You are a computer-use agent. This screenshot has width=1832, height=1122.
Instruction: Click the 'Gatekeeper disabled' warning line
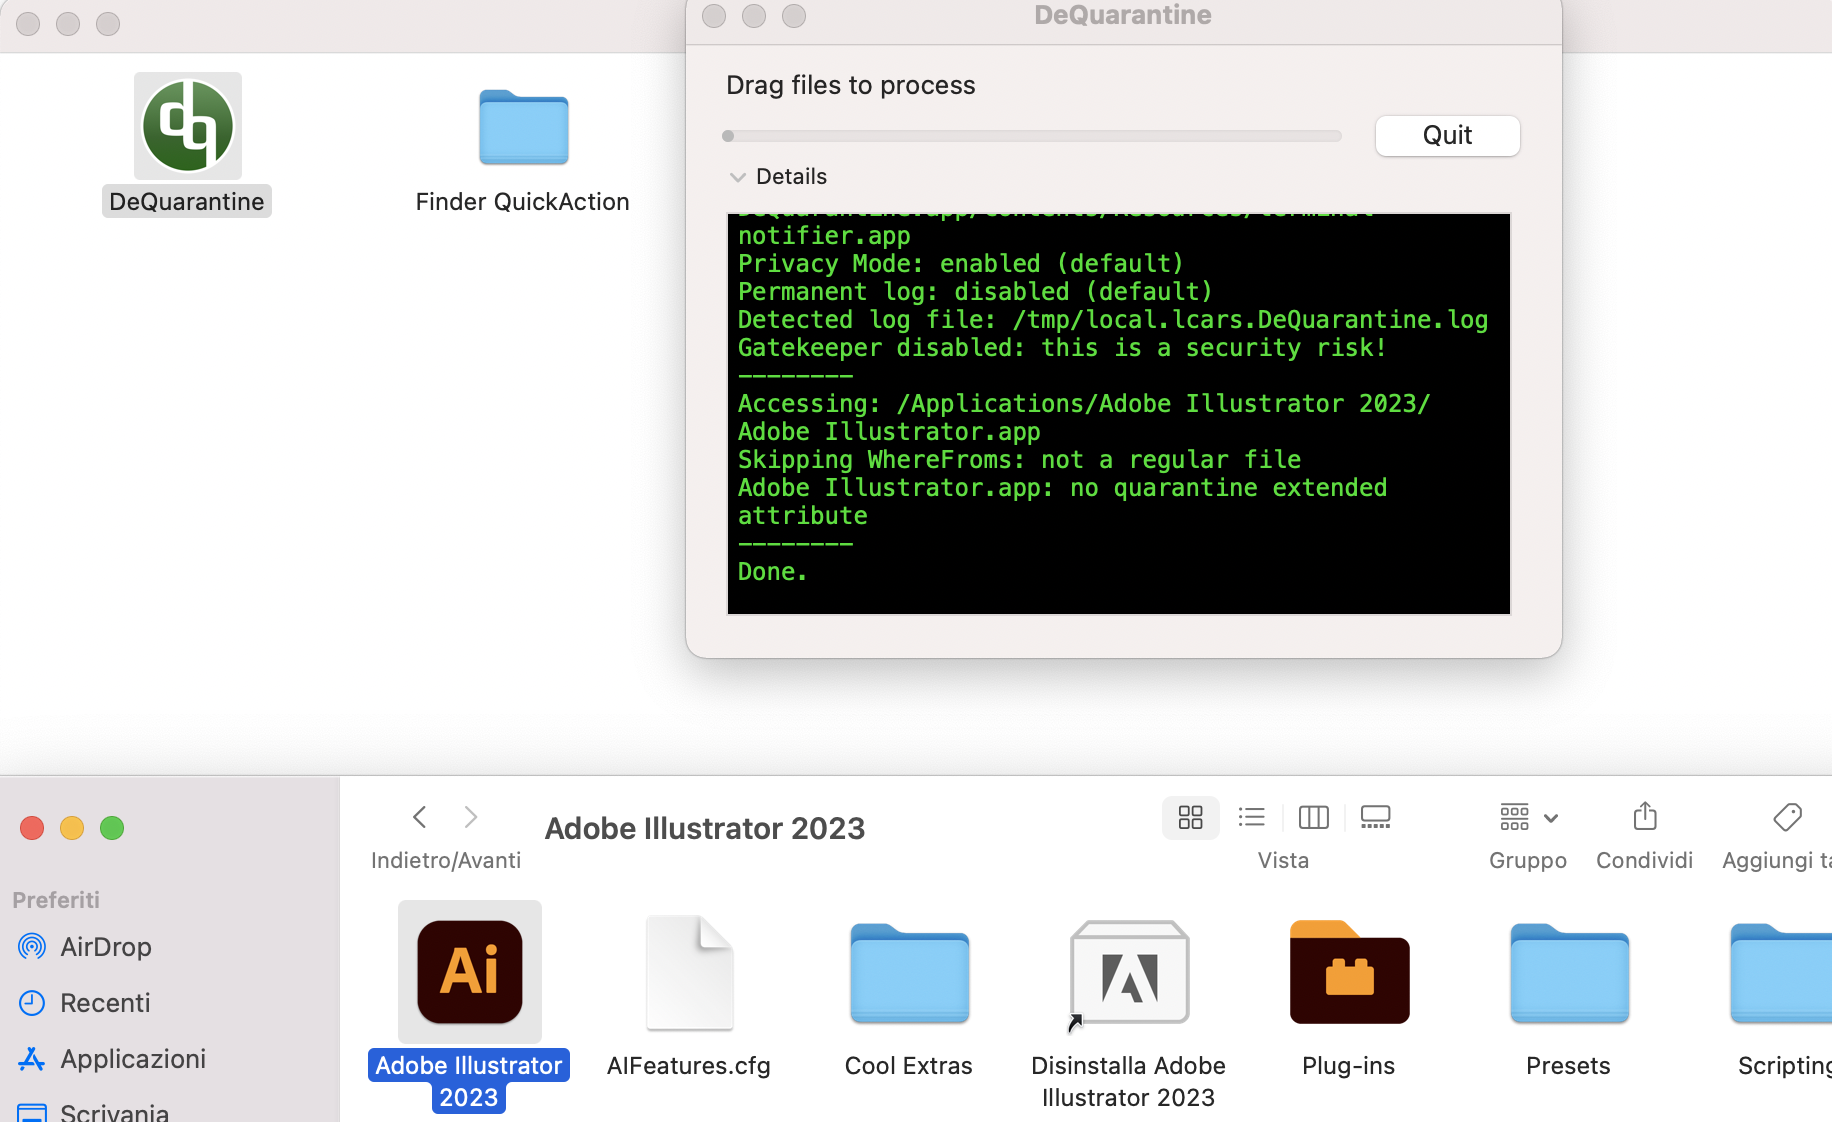[1062, 348]
